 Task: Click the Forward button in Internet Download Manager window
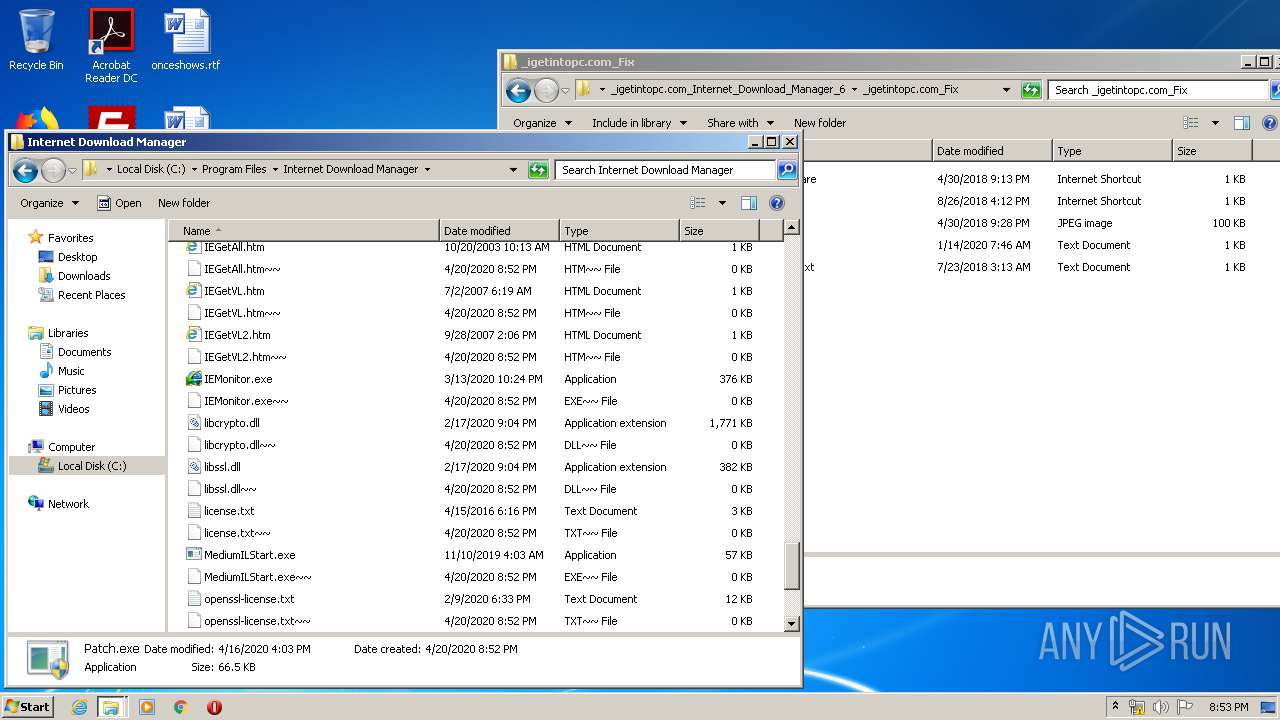(x=54, y=170)
